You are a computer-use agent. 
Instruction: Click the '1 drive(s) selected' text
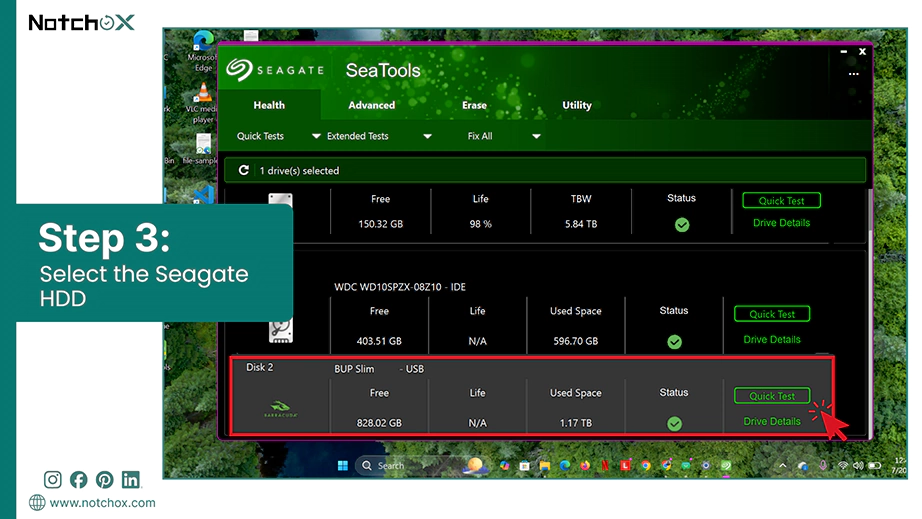click(299, 170)
